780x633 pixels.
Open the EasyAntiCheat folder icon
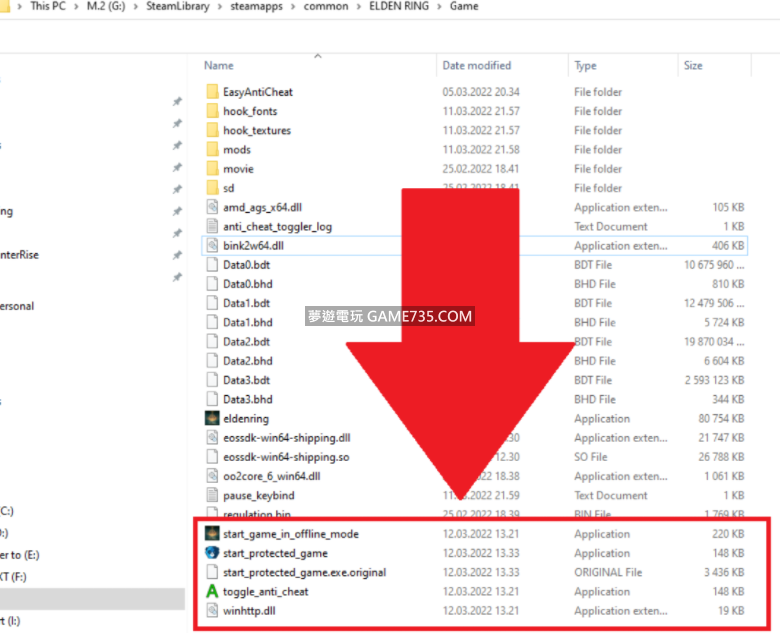pyautogui.click(x=212, y=92)
